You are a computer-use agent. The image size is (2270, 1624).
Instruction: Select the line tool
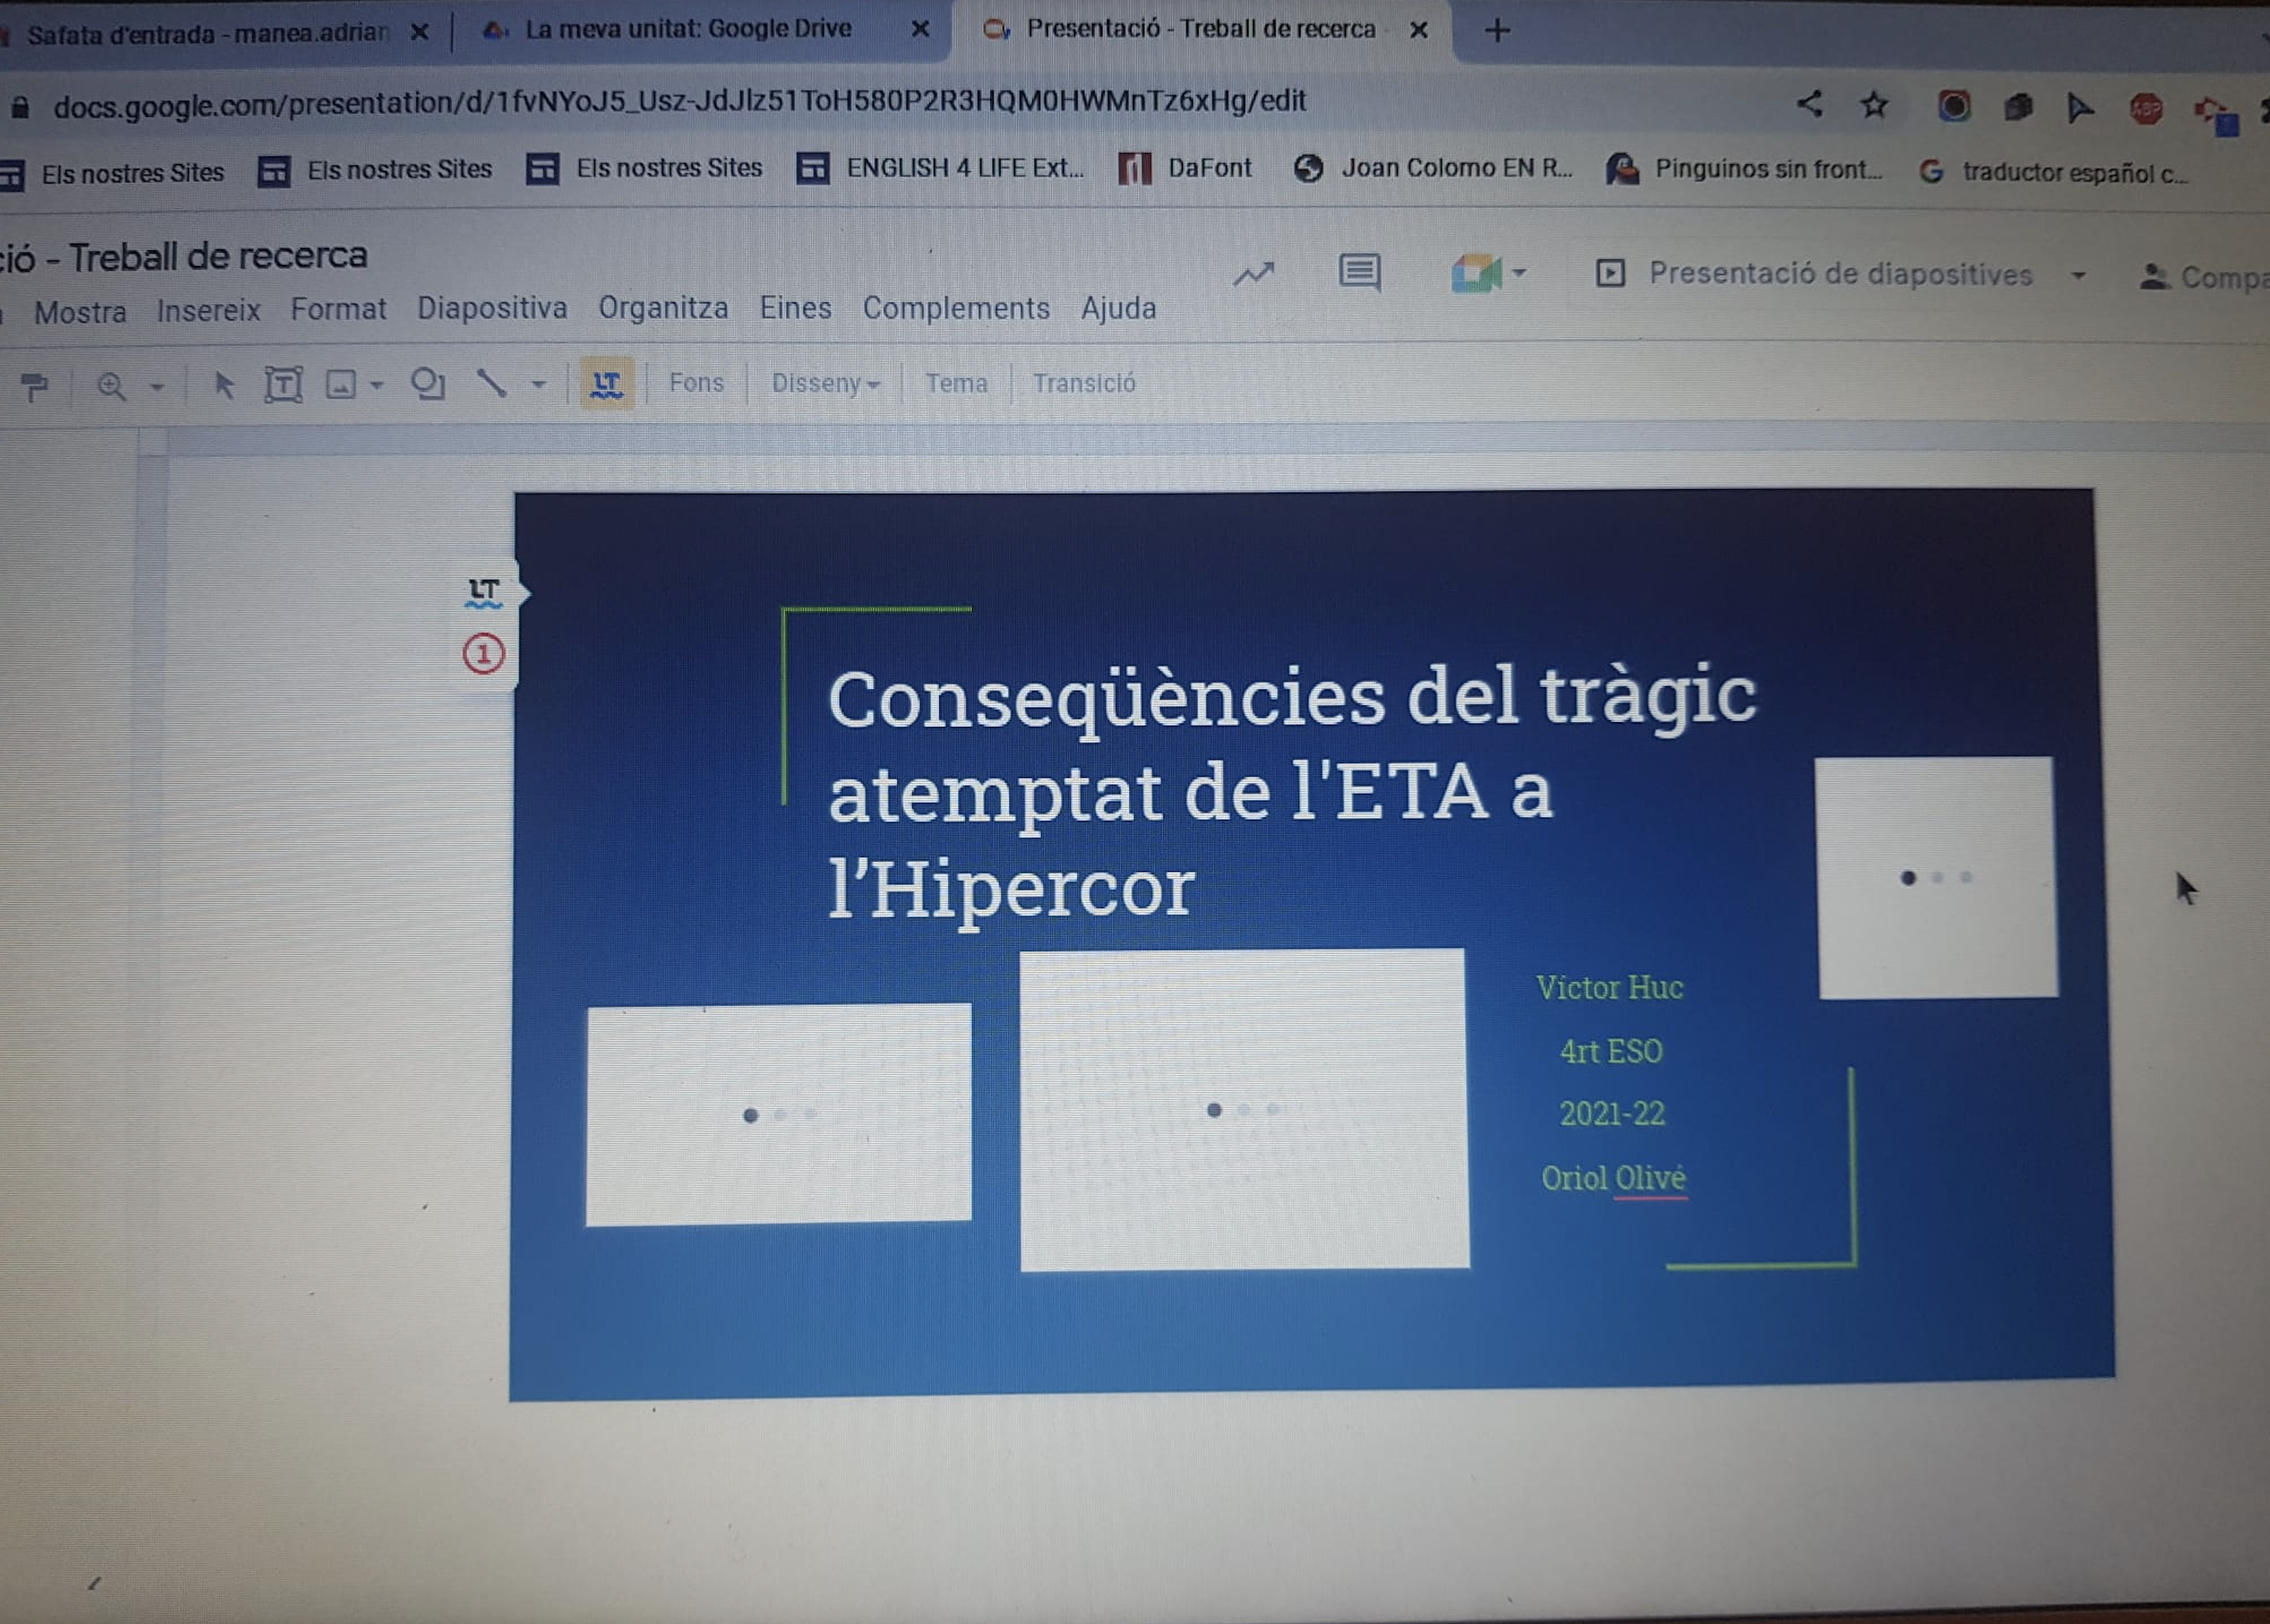pos(491,383)
